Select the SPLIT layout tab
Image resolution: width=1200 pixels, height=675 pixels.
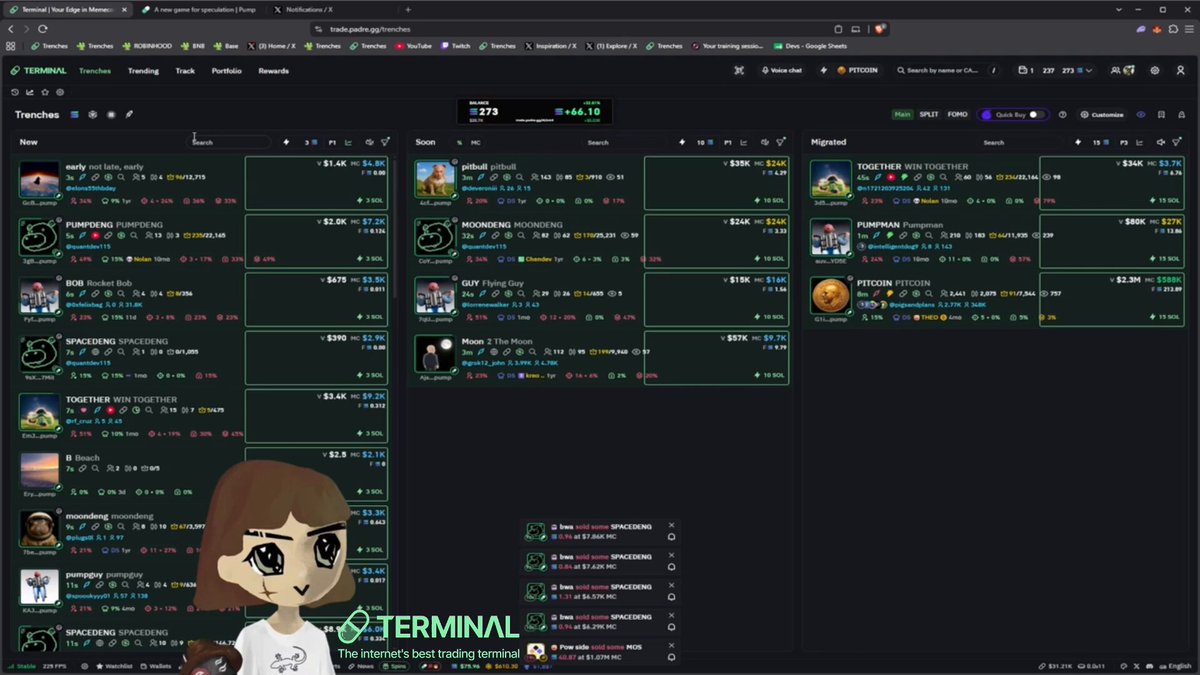(x=929, y=115)
